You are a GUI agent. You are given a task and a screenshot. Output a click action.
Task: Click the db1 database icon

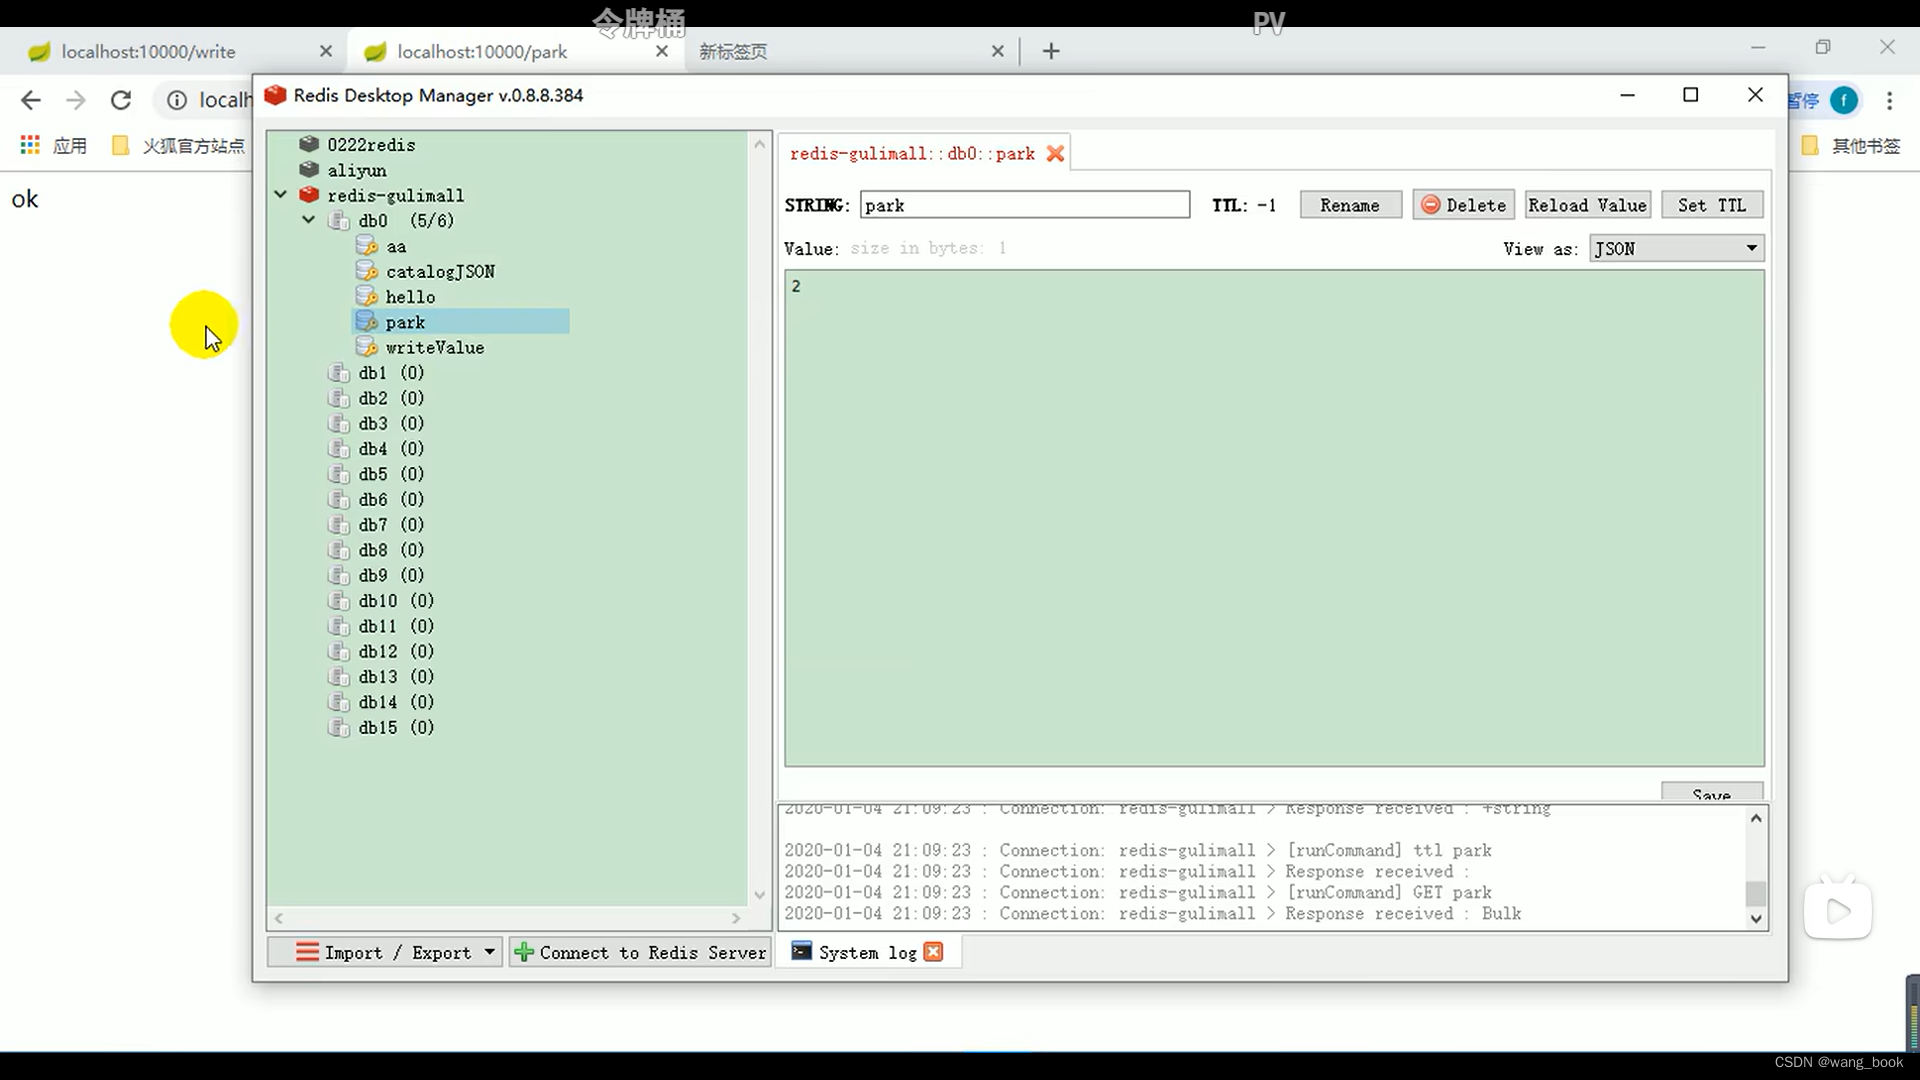339,372
